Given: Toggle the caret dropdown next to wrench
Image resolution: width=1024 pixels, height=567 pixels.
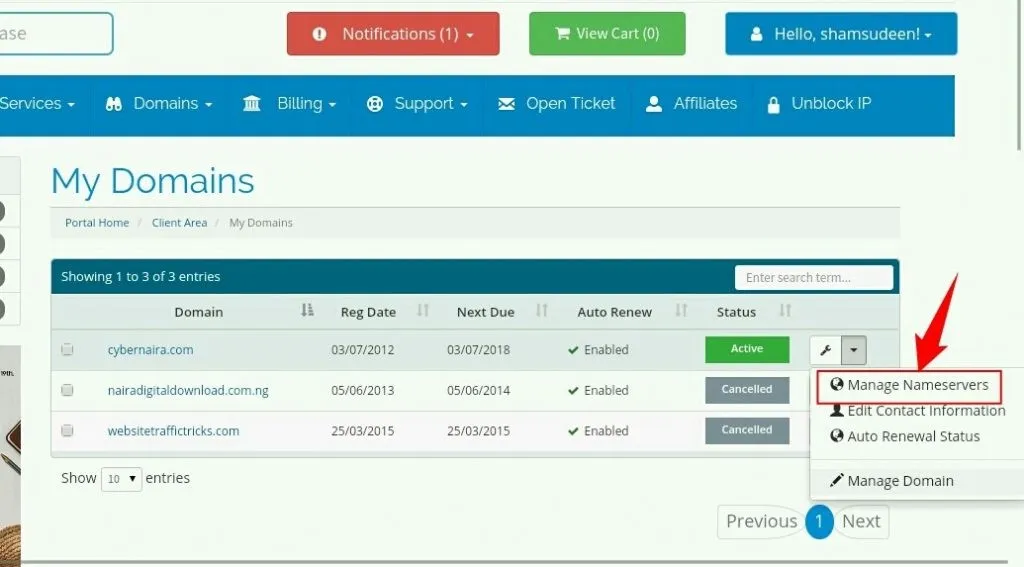Looking at the screenshot, I should tap(854, 350).
